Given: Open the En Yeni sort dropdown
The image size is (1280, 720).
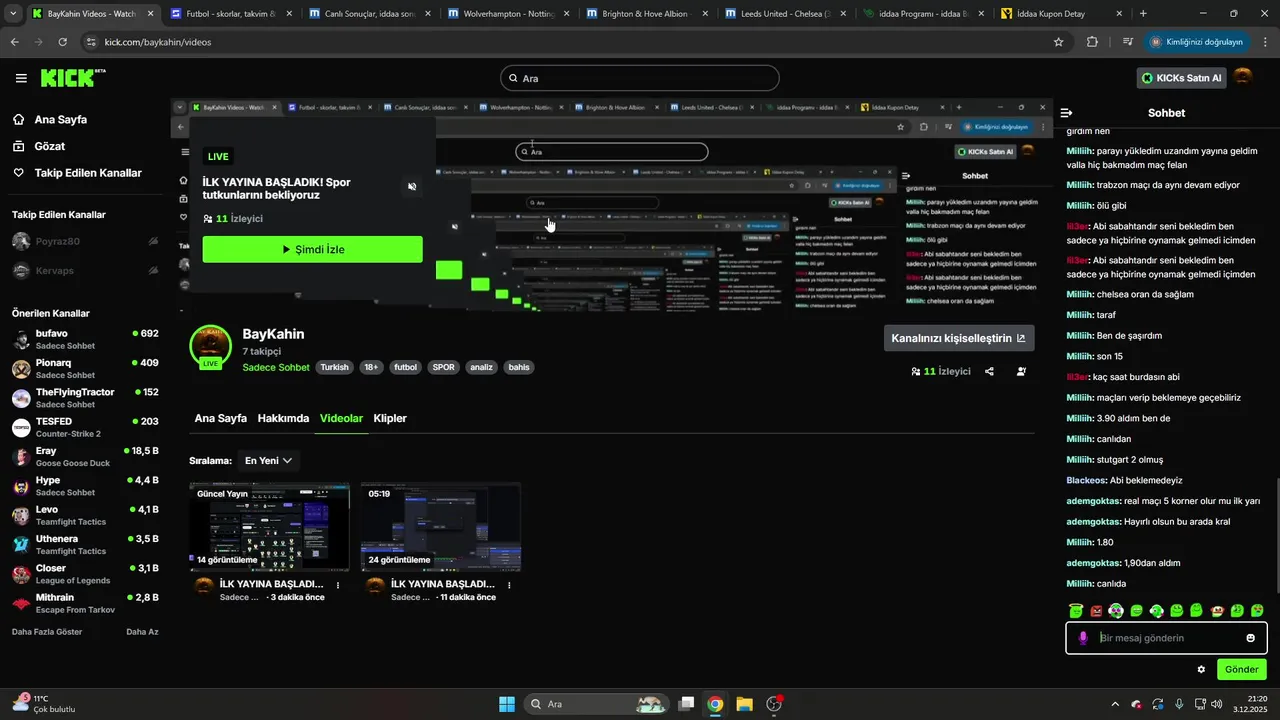Looking at the screenshot, I should 268,460.
